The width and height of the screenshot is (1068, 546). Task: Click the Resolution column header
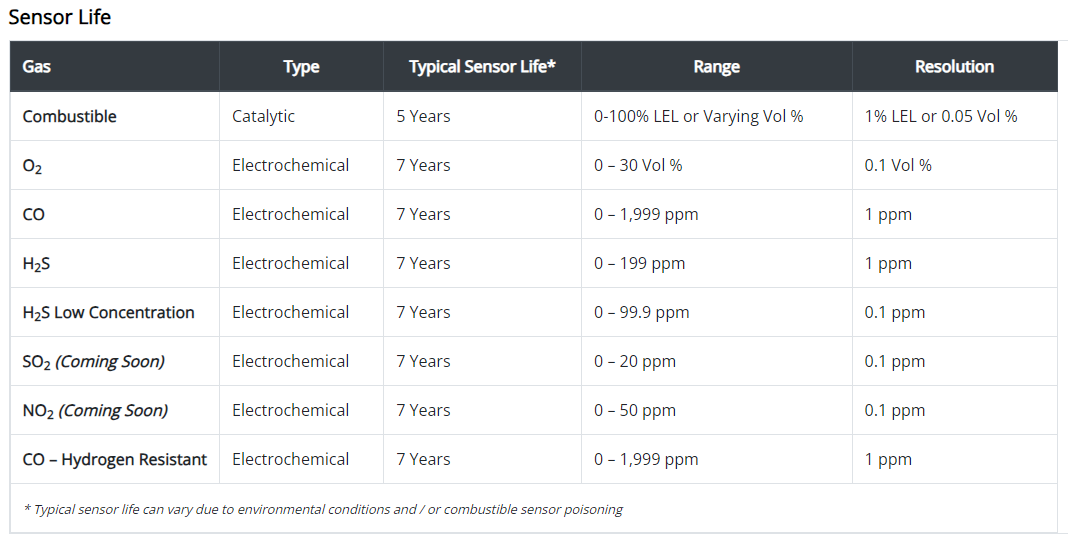point(954,67)
